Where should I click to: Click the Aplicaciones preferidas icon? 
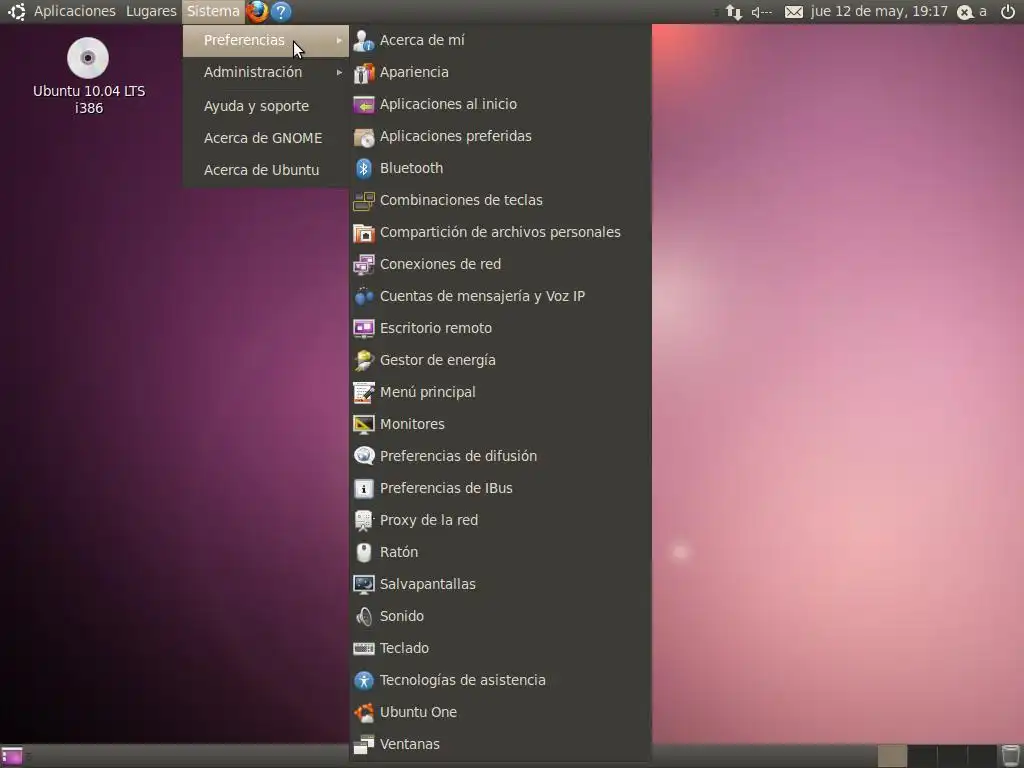[364, 136]
